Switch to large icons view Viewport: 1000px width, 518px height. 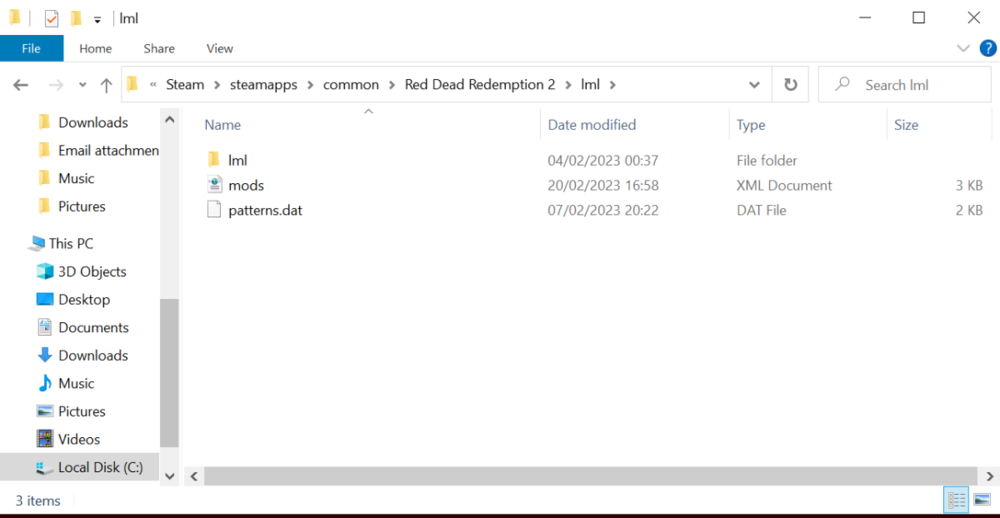pos(982,499)
